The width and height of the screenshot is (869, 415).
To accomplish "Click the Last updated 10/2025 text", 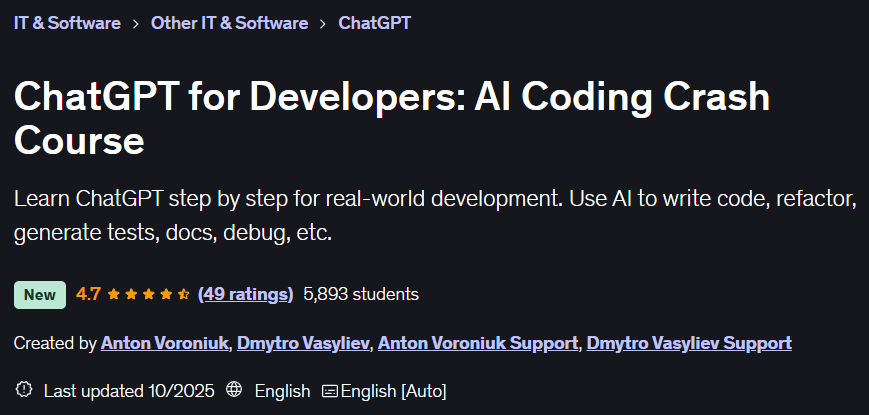I will 129,391.
